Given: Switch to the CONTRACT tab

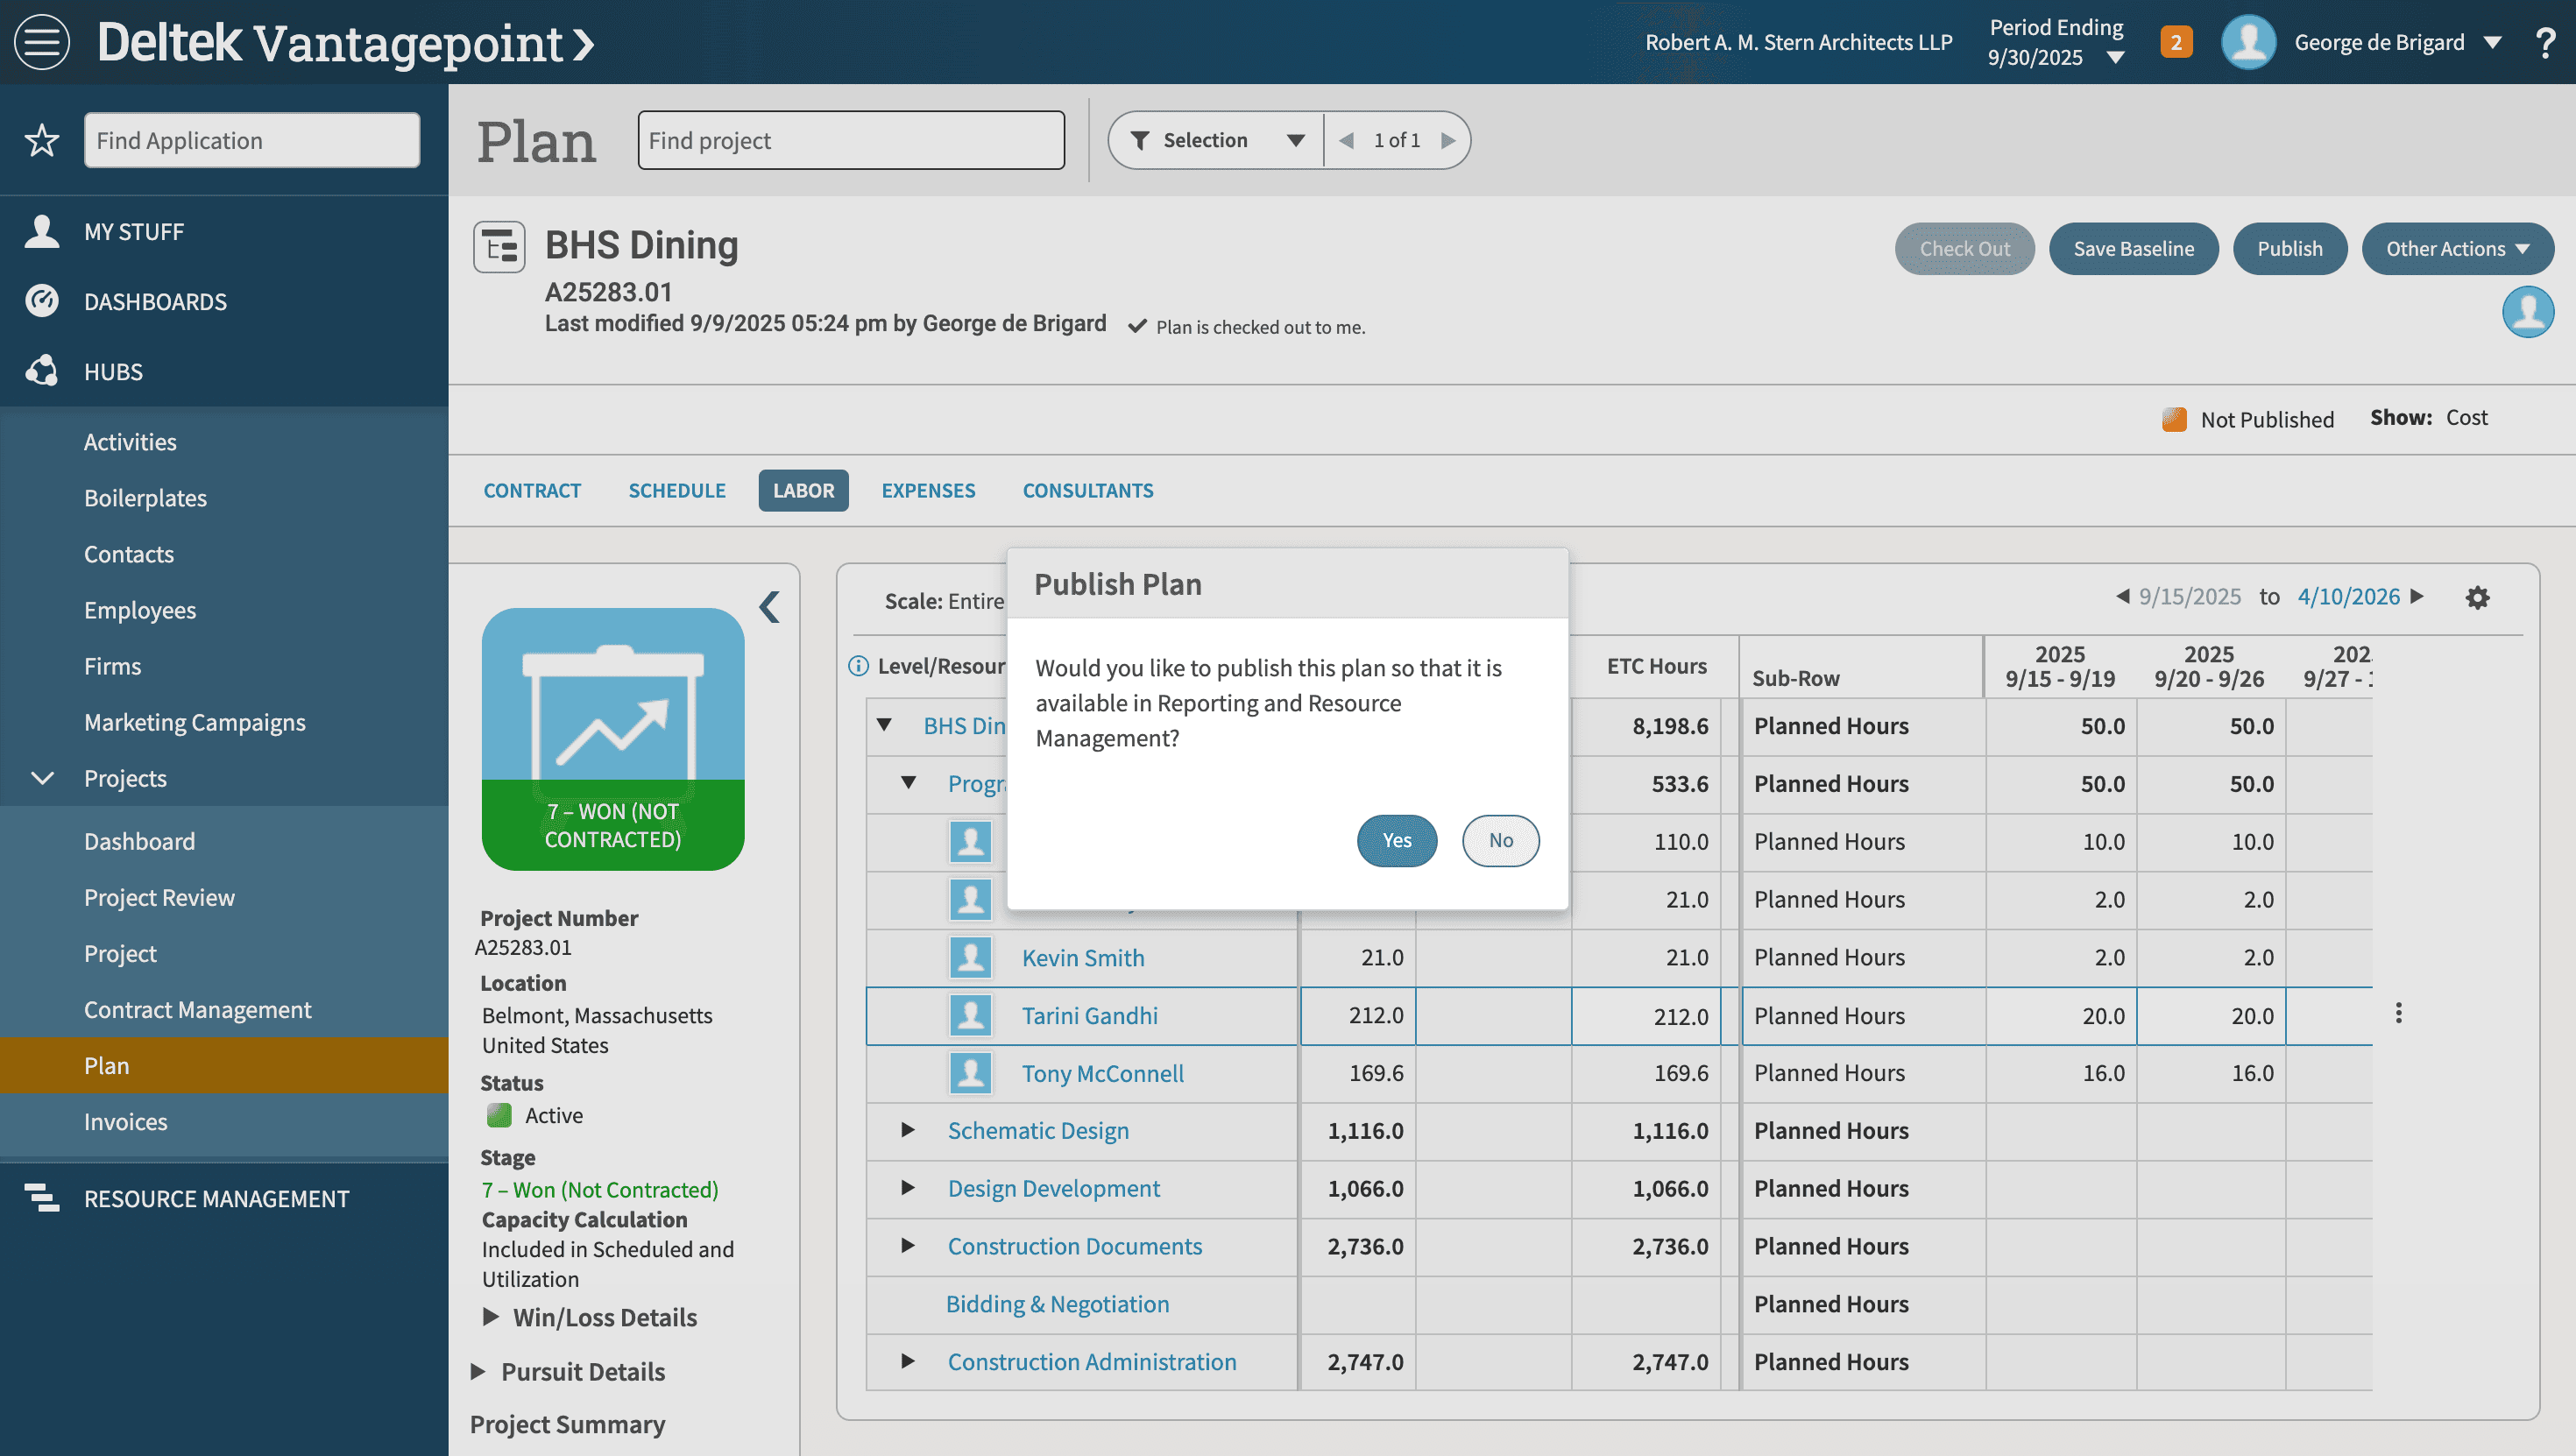Looking at the screenshot, I should (532, 490).
